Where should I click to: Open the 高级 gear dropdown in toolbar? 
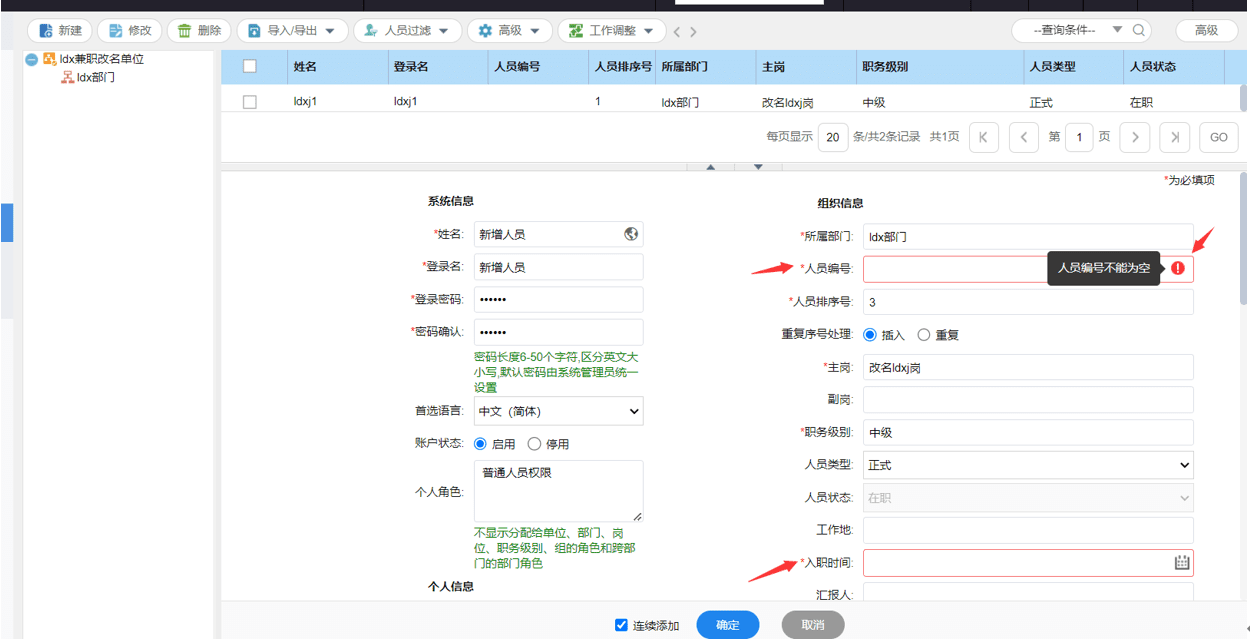pos(509,31)
